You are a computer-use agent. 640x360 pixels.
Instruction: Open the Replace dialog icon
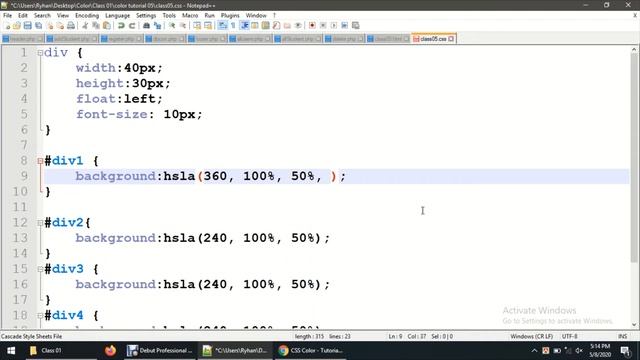point(157,26)
